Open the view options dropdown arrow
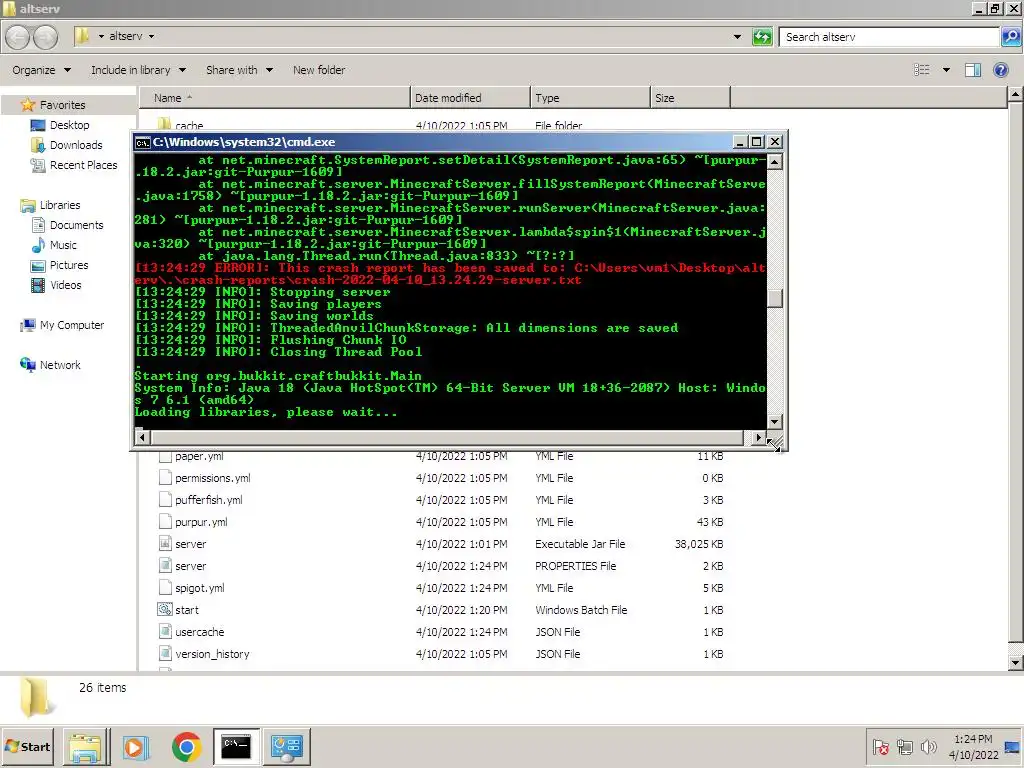Image resolution: width=1024 pixels, height=768 pixels. (x=946, y=70)
